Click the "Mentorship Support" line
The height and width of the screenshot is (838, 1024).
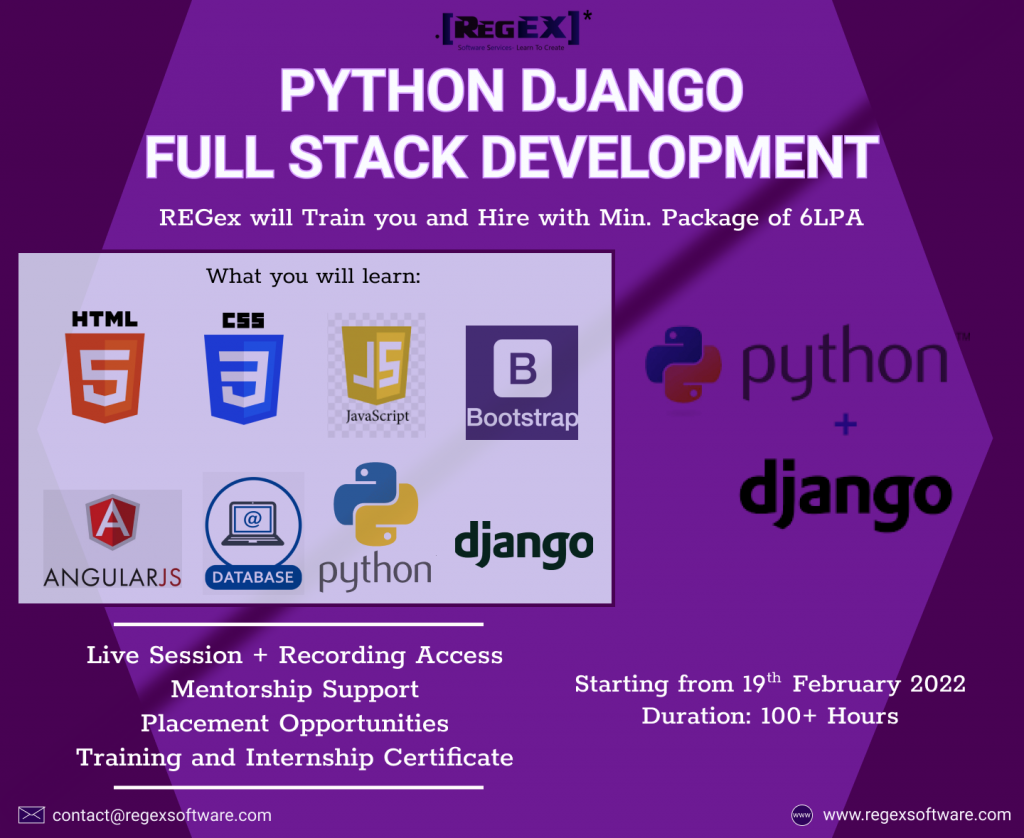pos(295,690)
